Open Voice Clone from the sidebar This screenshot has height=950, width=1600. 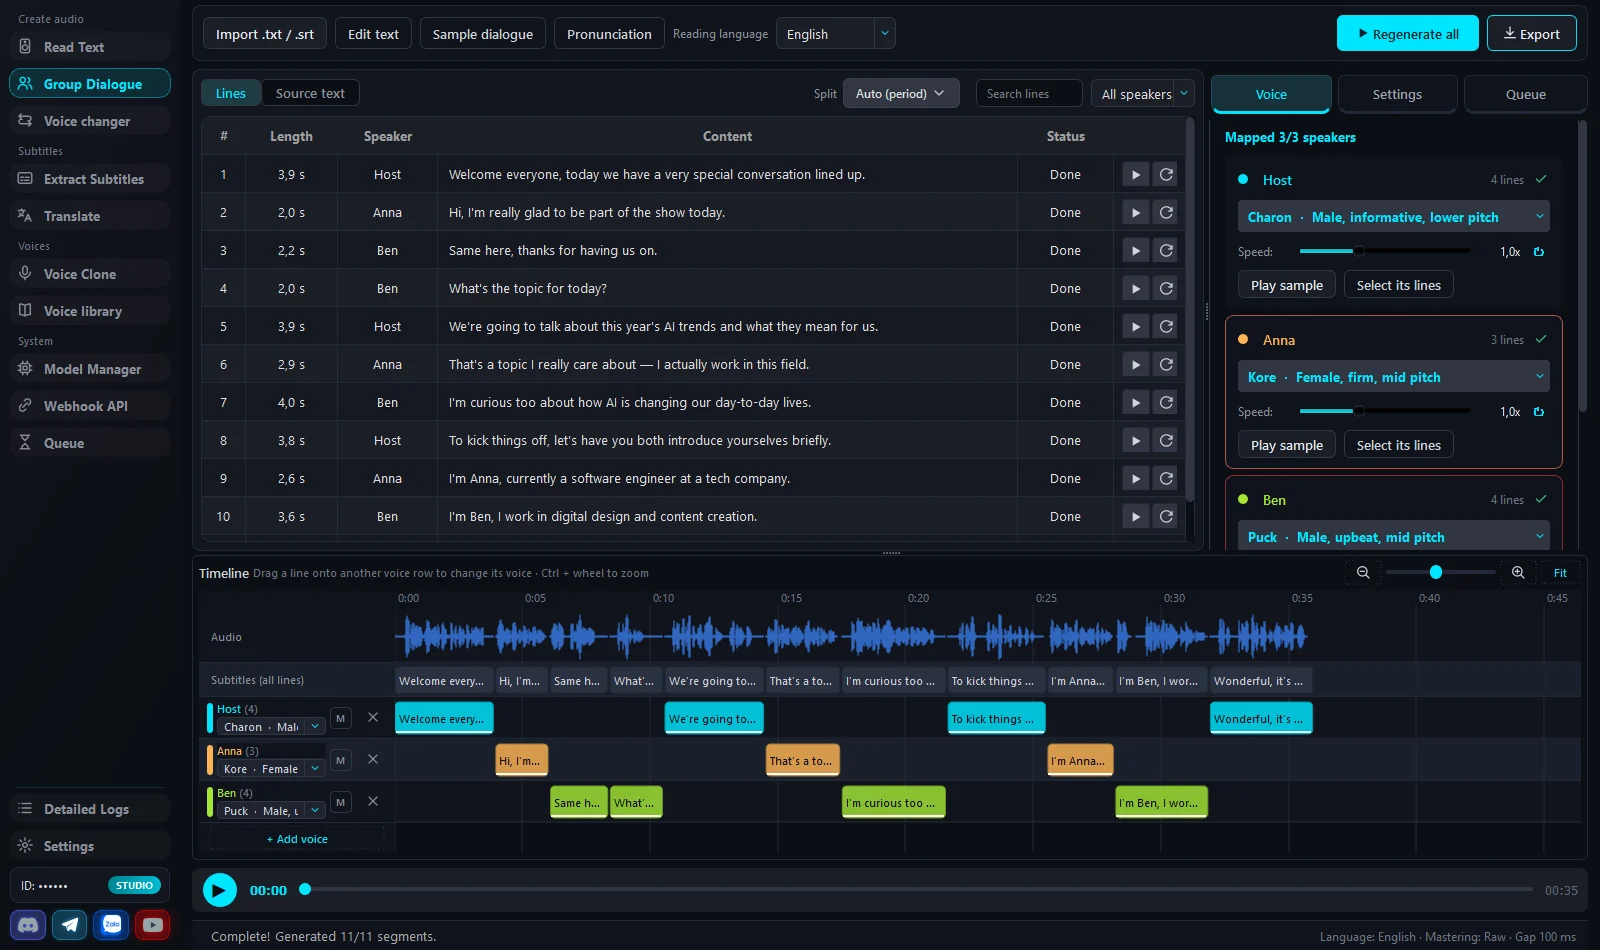pyautogui.click(x=90, y=274)
